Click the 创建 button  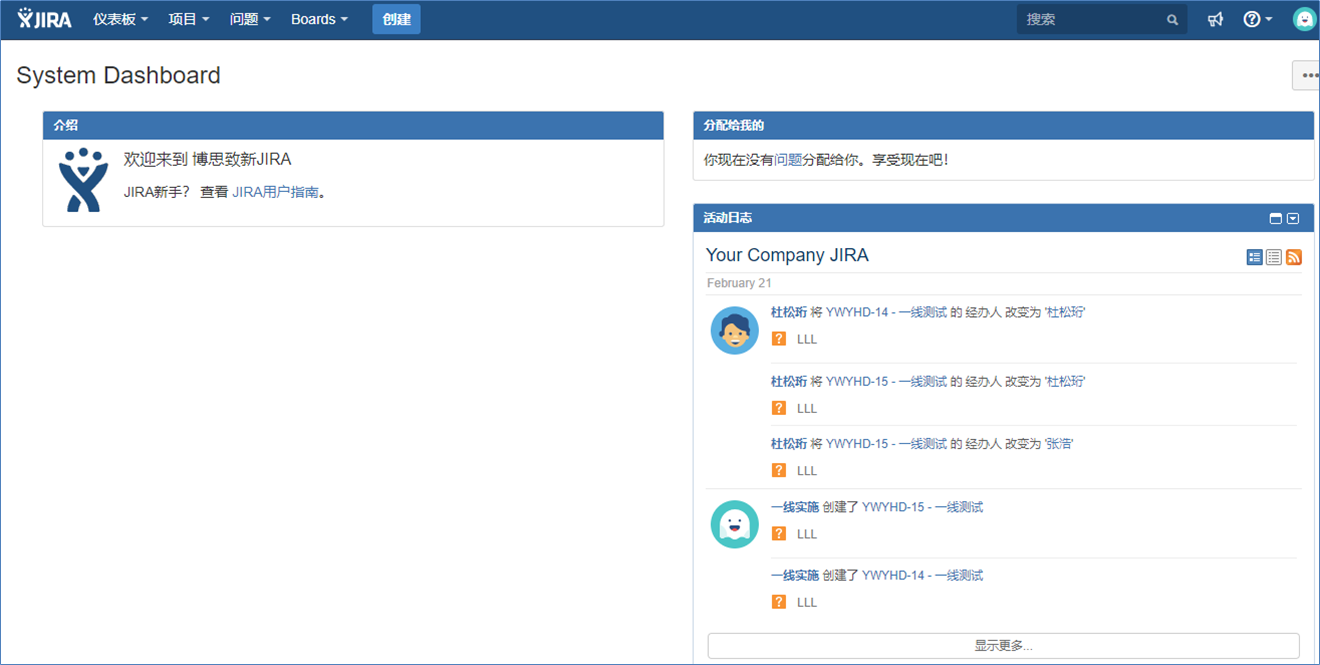pyautogui.click(x=397, y=19)
